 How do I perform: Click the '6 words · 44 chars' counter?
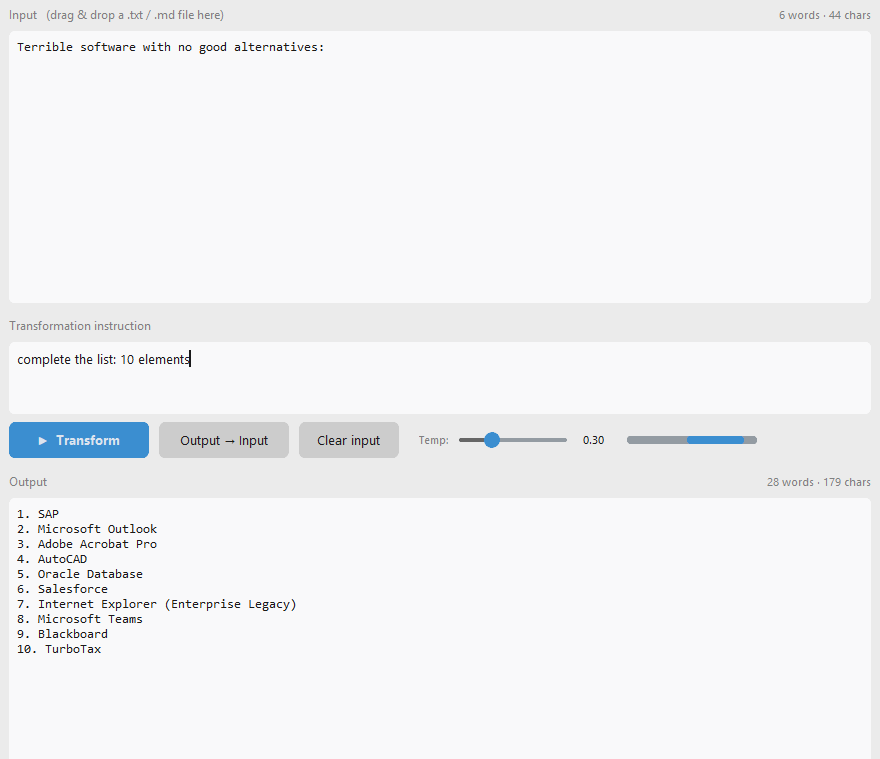pyautogui.click(x=824, y=15)
